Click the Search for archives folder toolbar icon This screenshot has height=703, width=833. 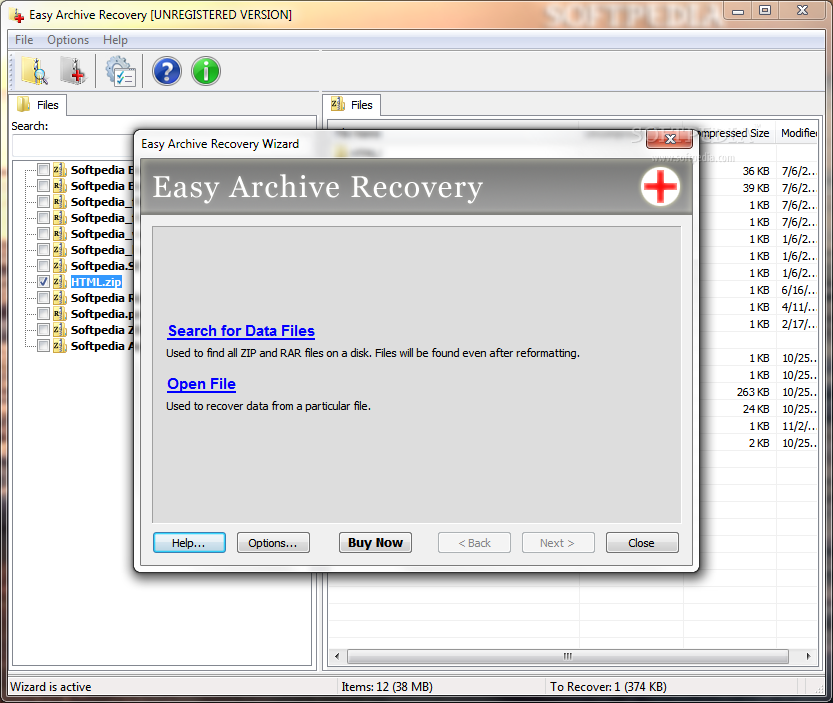[35, 71]
